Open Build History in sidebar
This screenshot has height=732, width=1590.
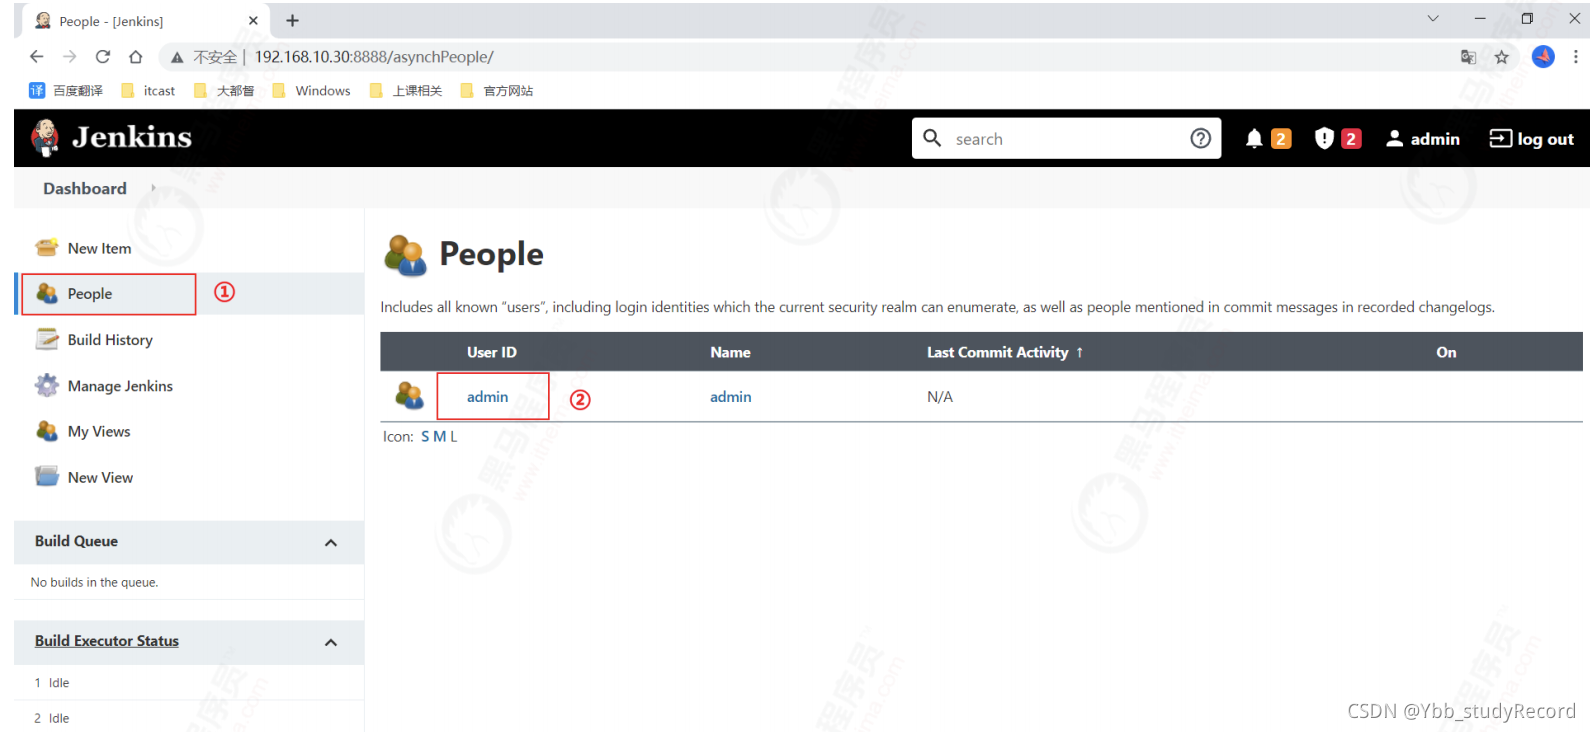click(x=110, y=340)
